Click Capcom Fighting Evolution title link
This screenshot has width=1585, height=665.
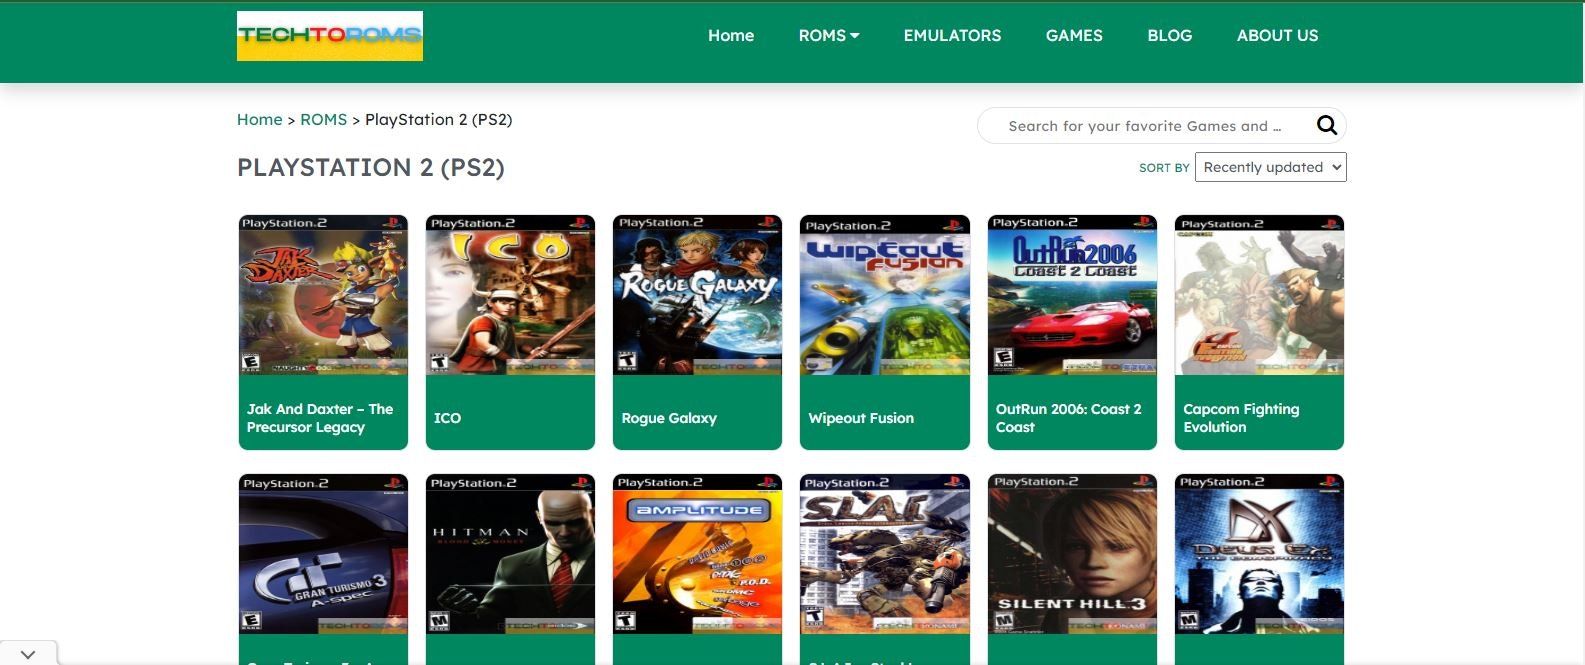click(1241, 418)
